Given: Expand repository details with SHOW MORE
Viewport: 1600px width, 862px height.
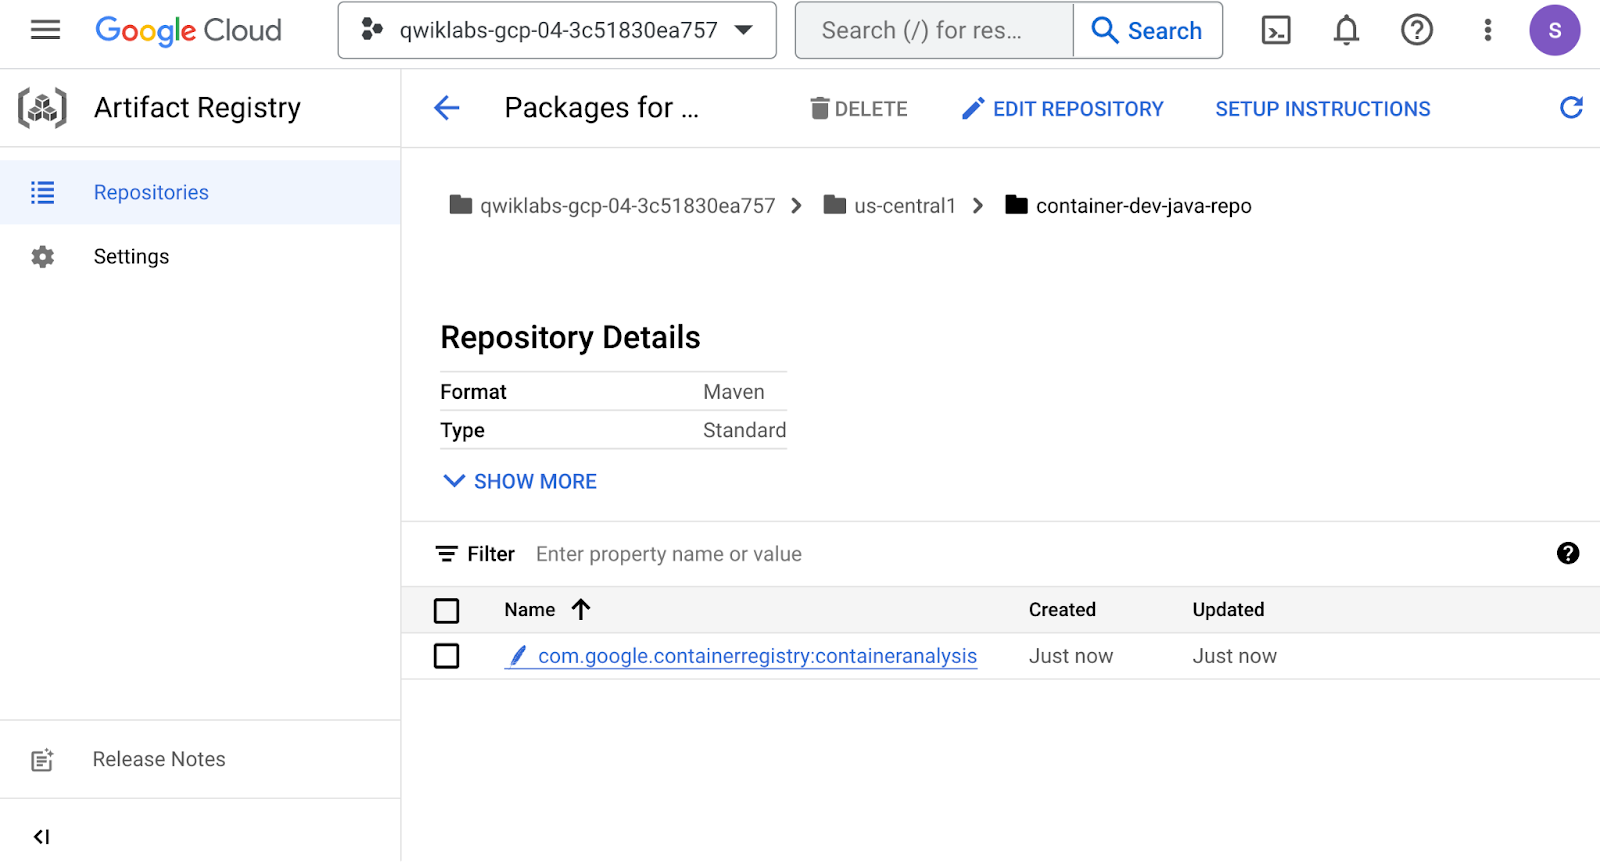Looking at the screenshot, I should [520, 481].
